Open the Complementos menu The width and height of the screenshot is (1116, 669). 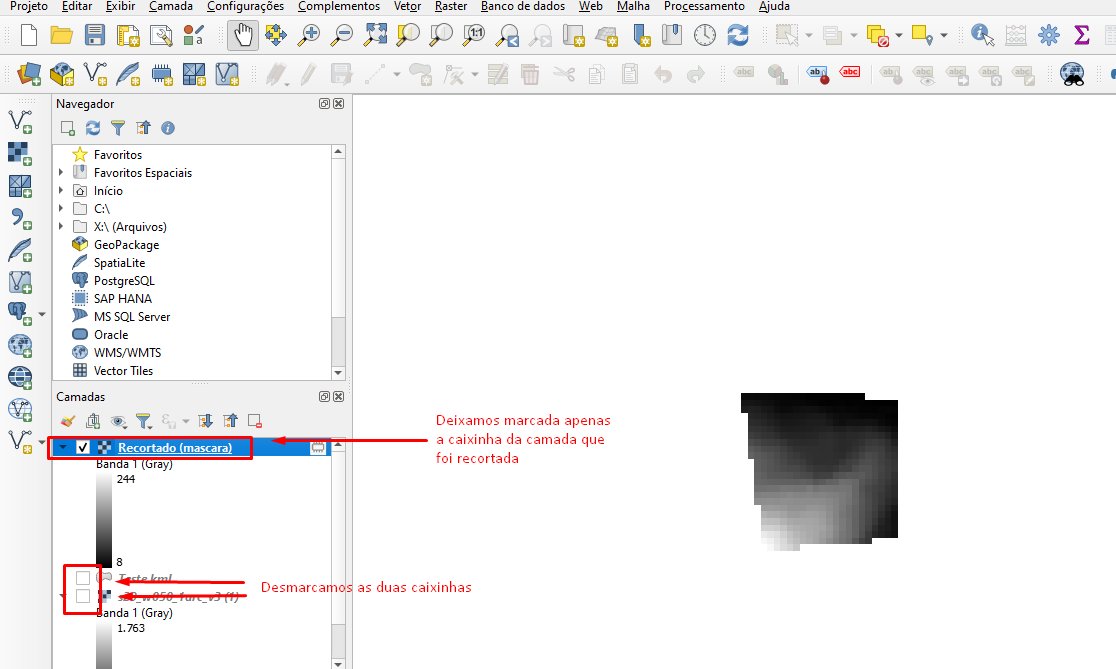tap(339, 6)
